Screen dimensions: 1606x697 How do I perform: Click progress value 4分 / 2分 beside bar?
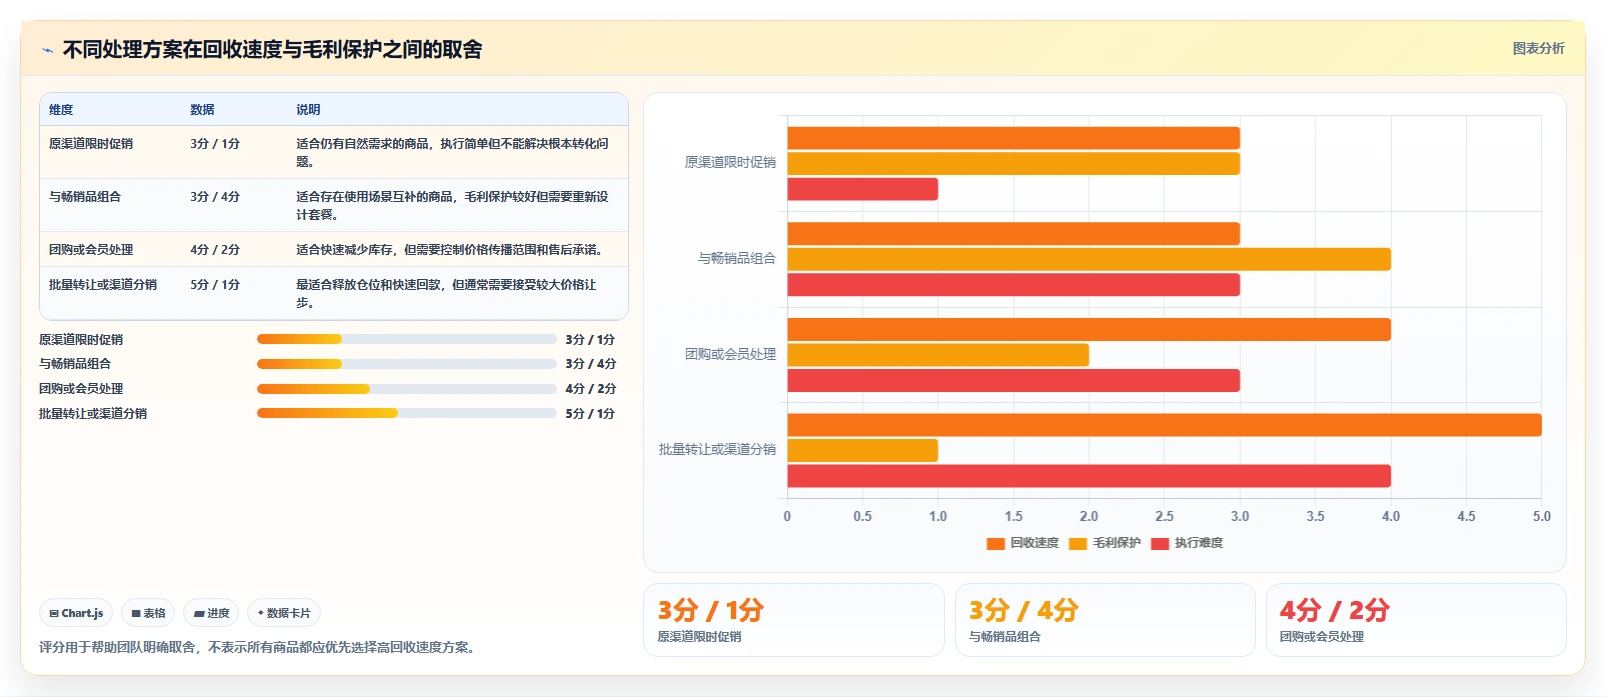[590, 389]
